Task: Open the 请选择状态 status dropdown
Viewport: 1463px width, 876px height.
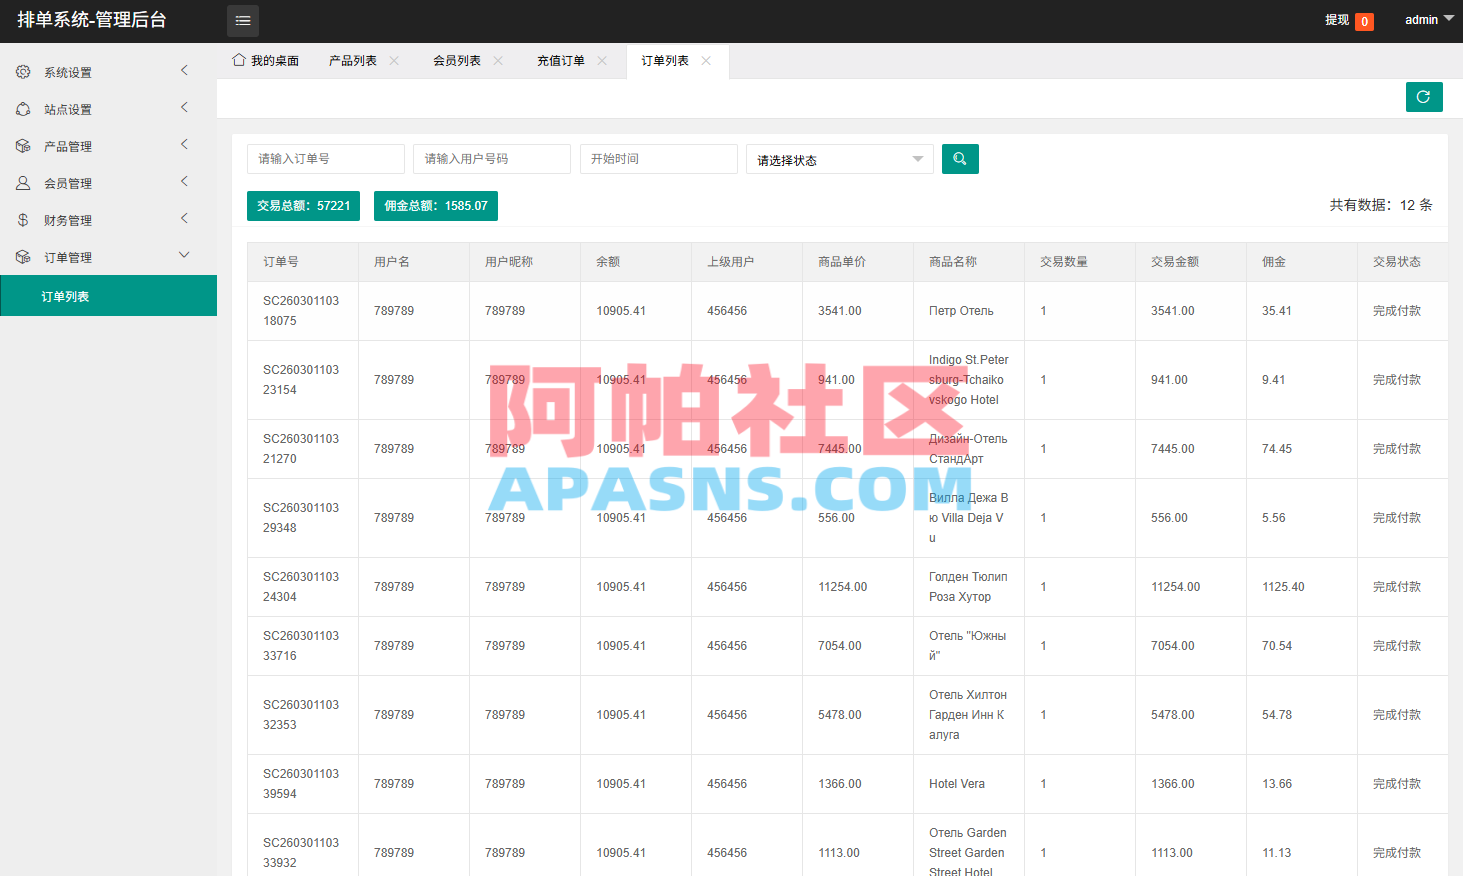Action: pos(840,159)
